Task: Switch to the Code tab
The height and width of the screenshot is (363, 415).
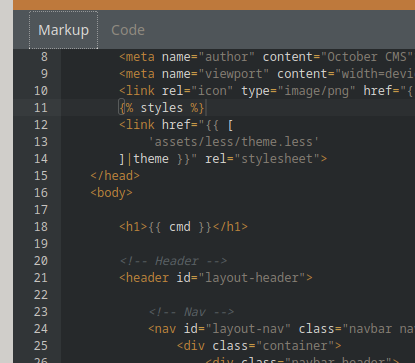Action: 128,30
